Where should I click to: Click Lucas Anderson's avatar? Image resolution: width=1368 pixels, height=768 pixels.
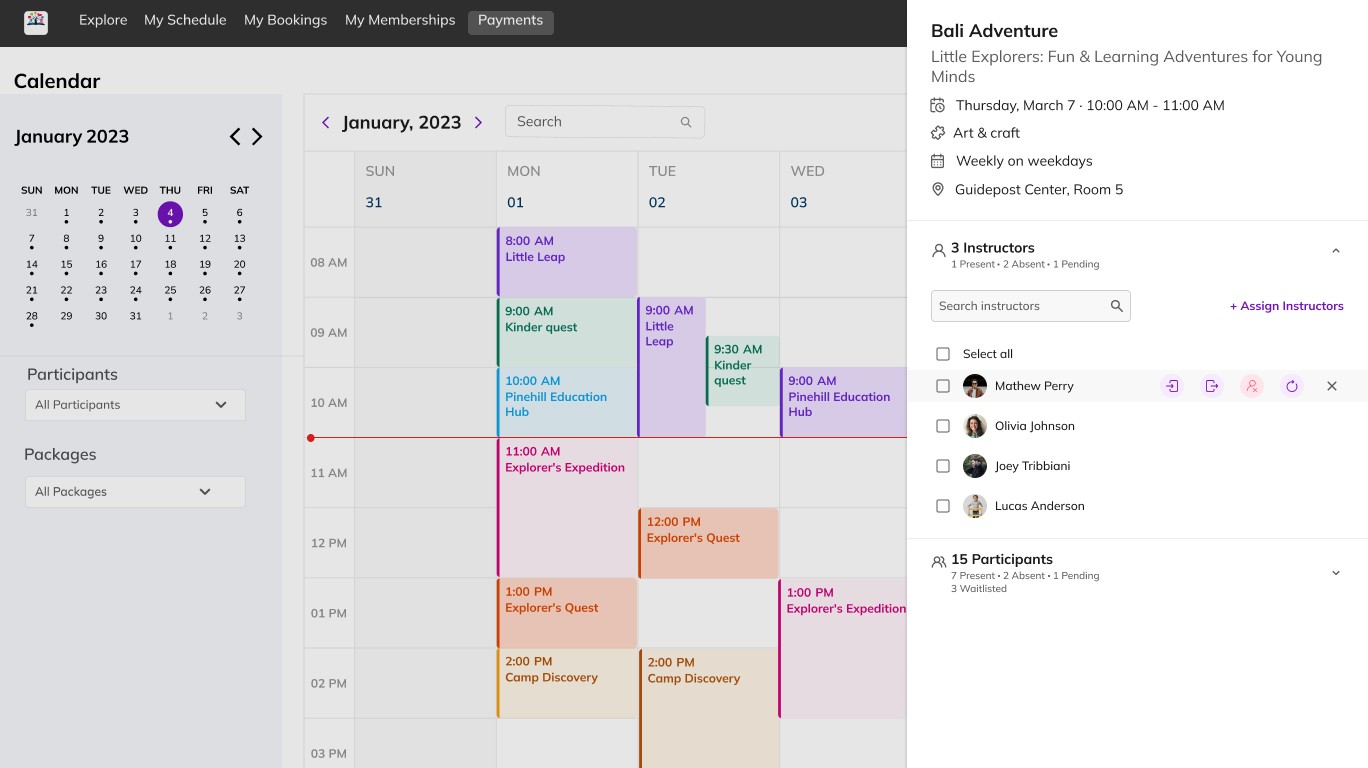(975, 506)
